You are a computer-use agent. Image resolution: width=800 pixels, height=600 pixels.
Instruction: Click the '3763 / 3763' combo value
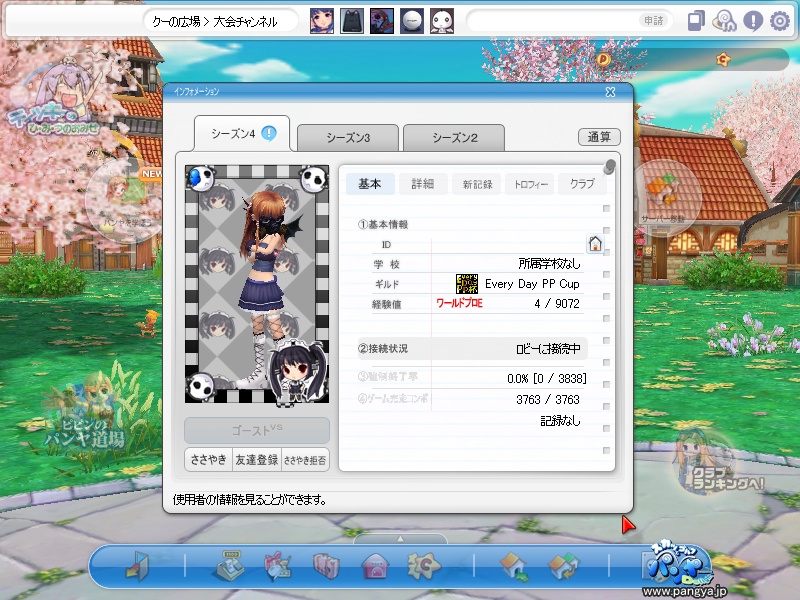coord(547,399)
